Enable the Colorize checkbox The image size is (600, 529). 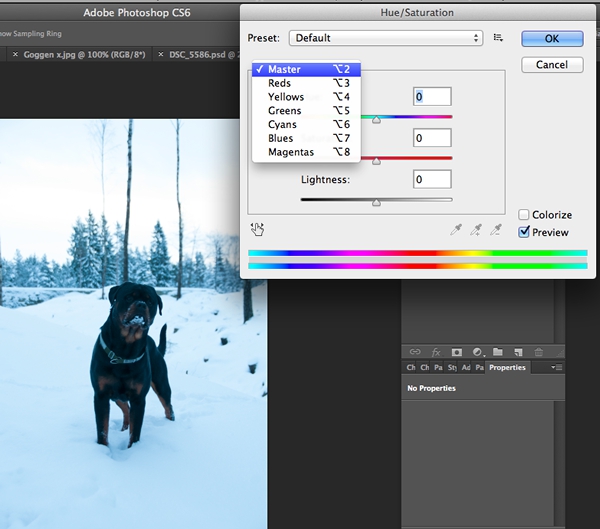click(x=524, y=215)
